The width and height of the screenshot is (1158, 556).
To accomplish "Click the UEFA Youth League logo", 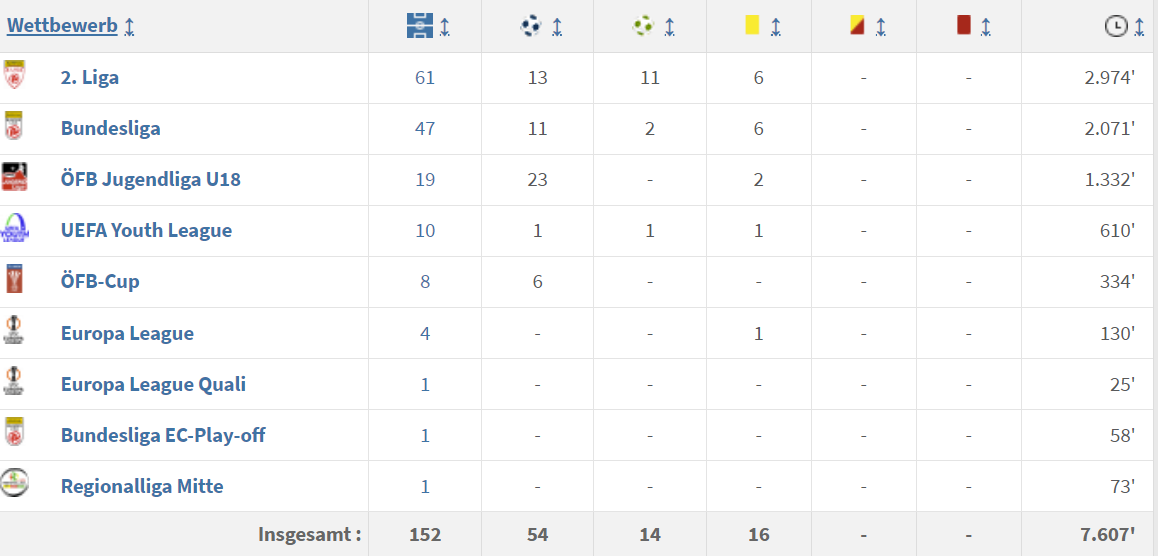I will point(15,229).
